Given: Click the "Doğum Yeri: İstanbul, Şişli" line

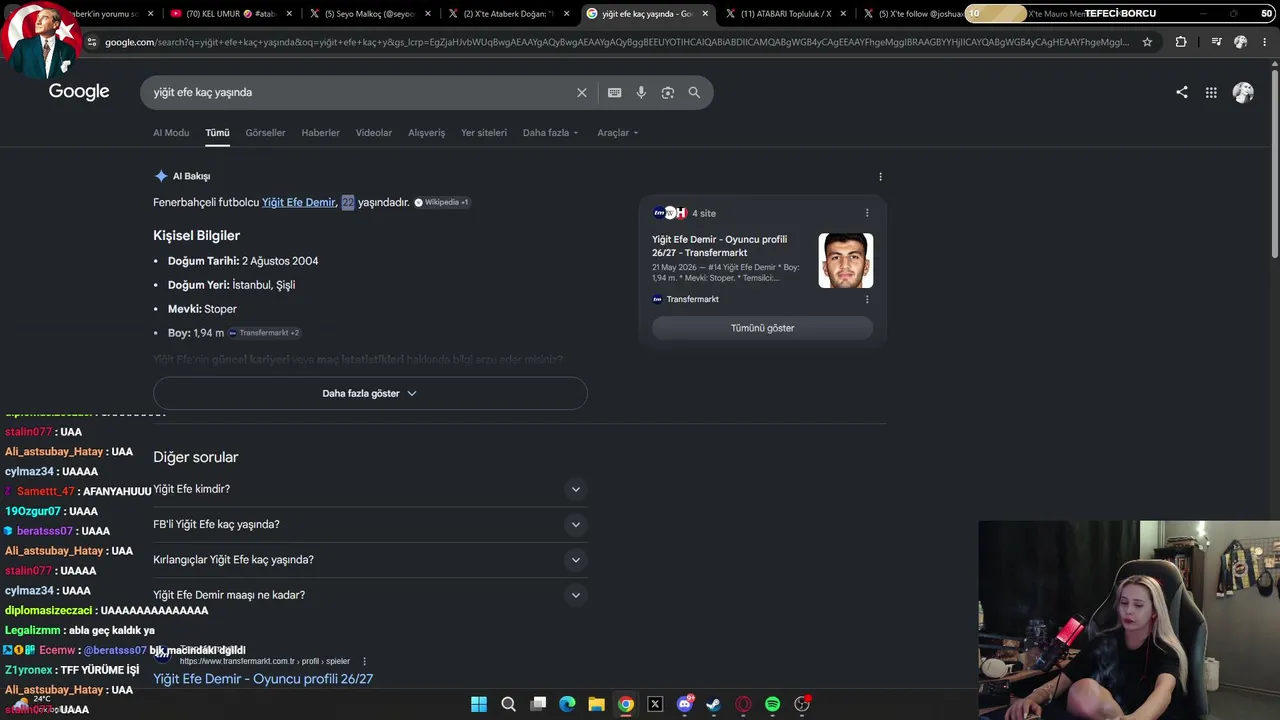Looking at the screenshot, I should tap(231, 285).
